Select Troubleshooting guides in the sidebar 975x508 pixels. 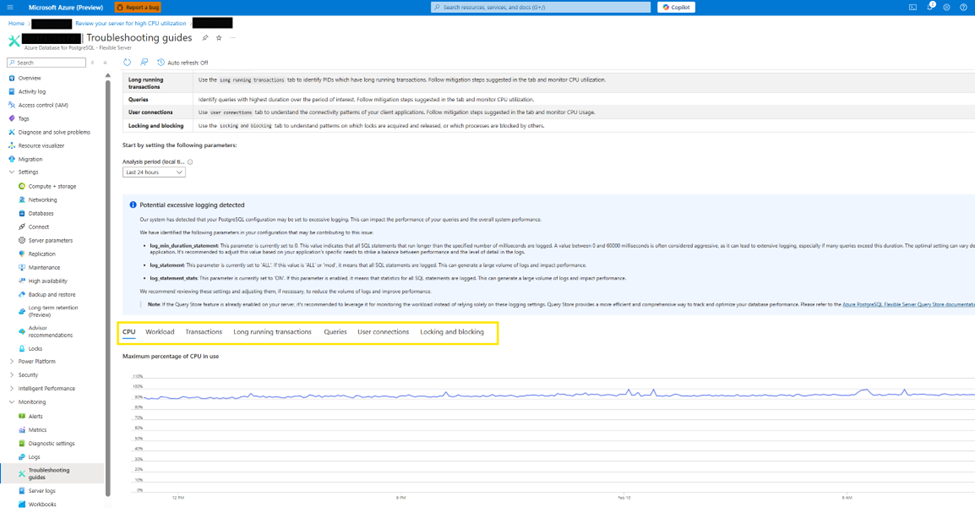tap(52, 473)
